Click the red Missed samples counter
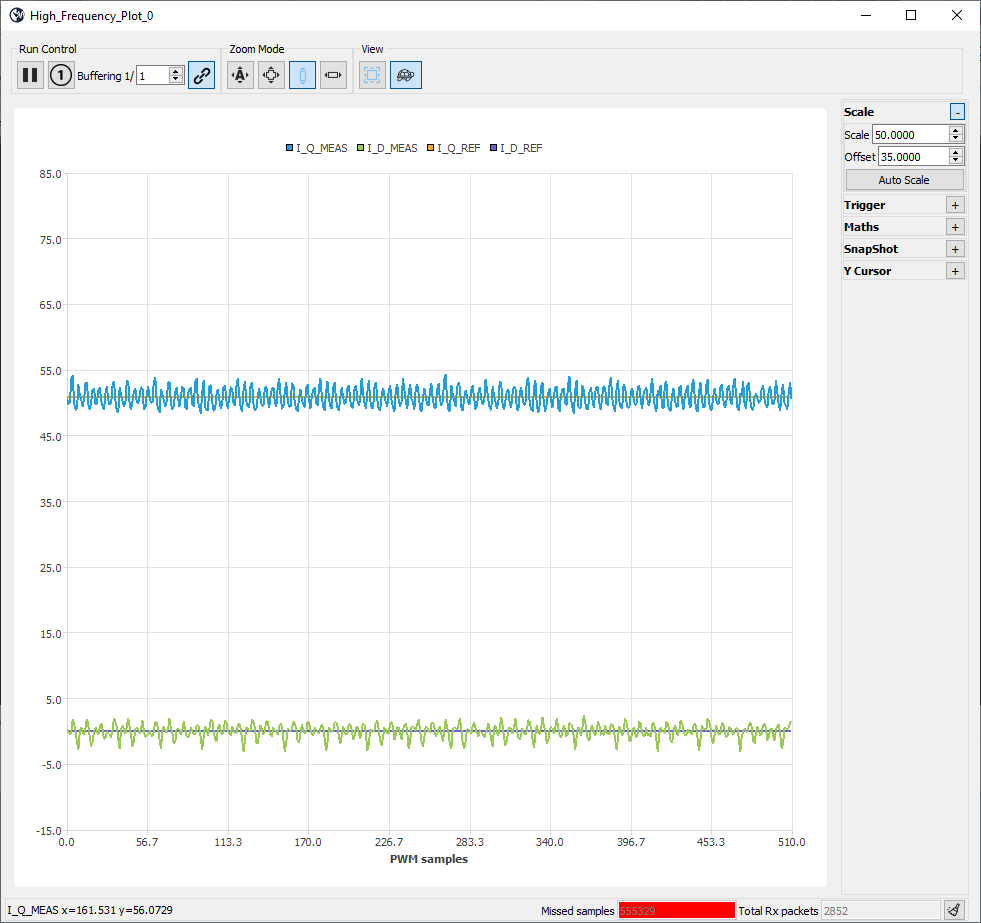Screen dimensions: 981x923 [x=676, y=910]
